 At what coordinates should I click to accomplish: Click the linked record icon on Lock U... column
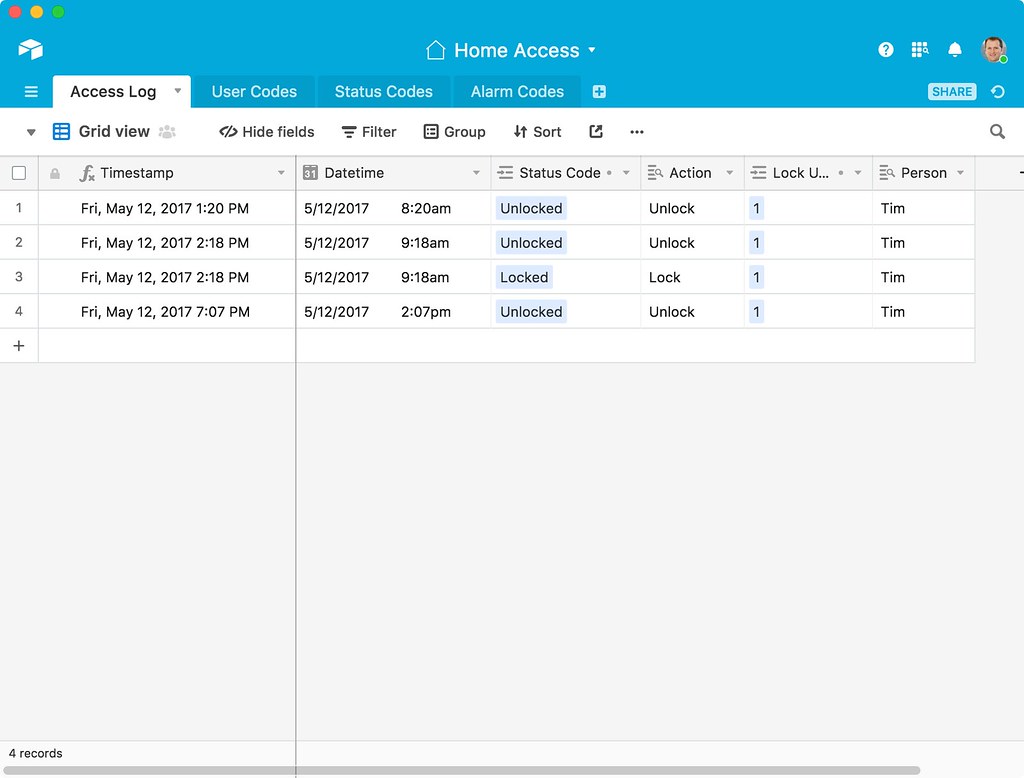[758, 172]
